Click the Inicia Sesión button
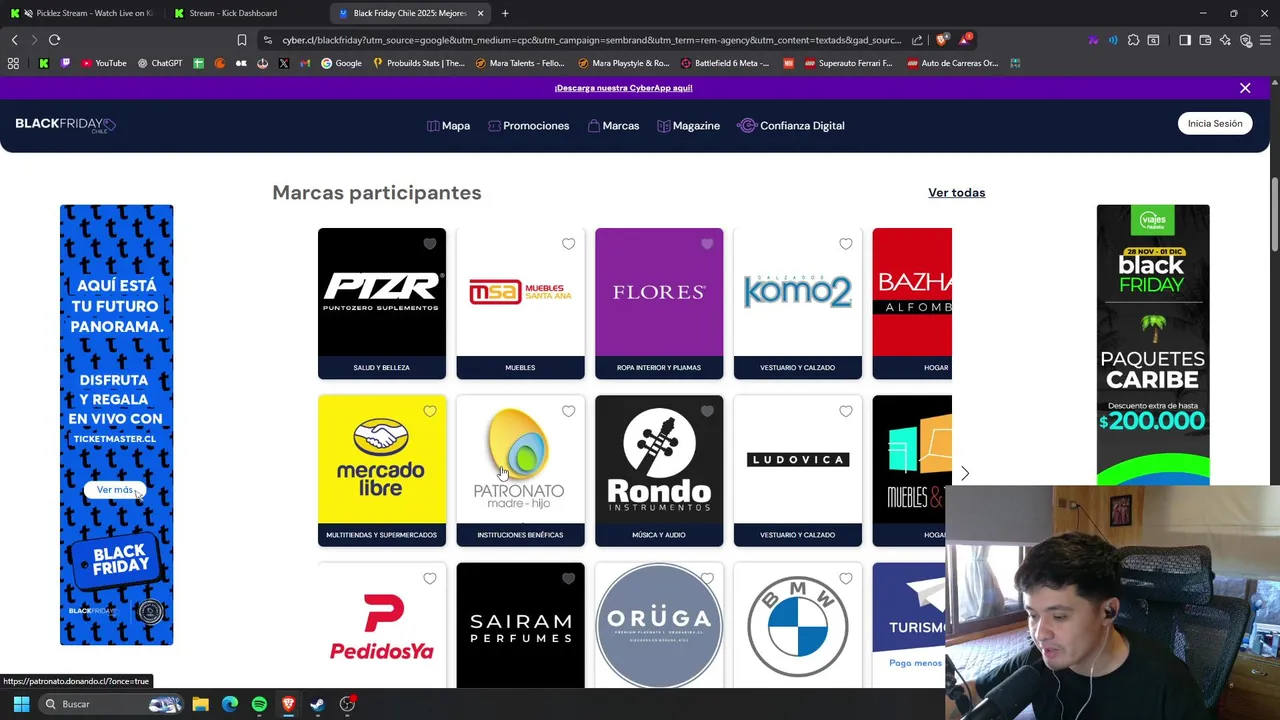This screenshot has height=720, width=1280. coord(1215,124)
